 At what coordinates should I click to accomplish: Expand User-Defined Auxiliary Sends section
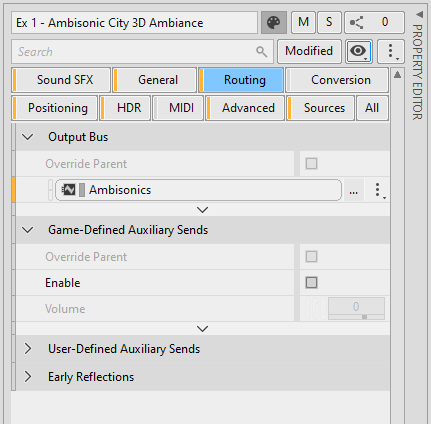pos(28,349)
